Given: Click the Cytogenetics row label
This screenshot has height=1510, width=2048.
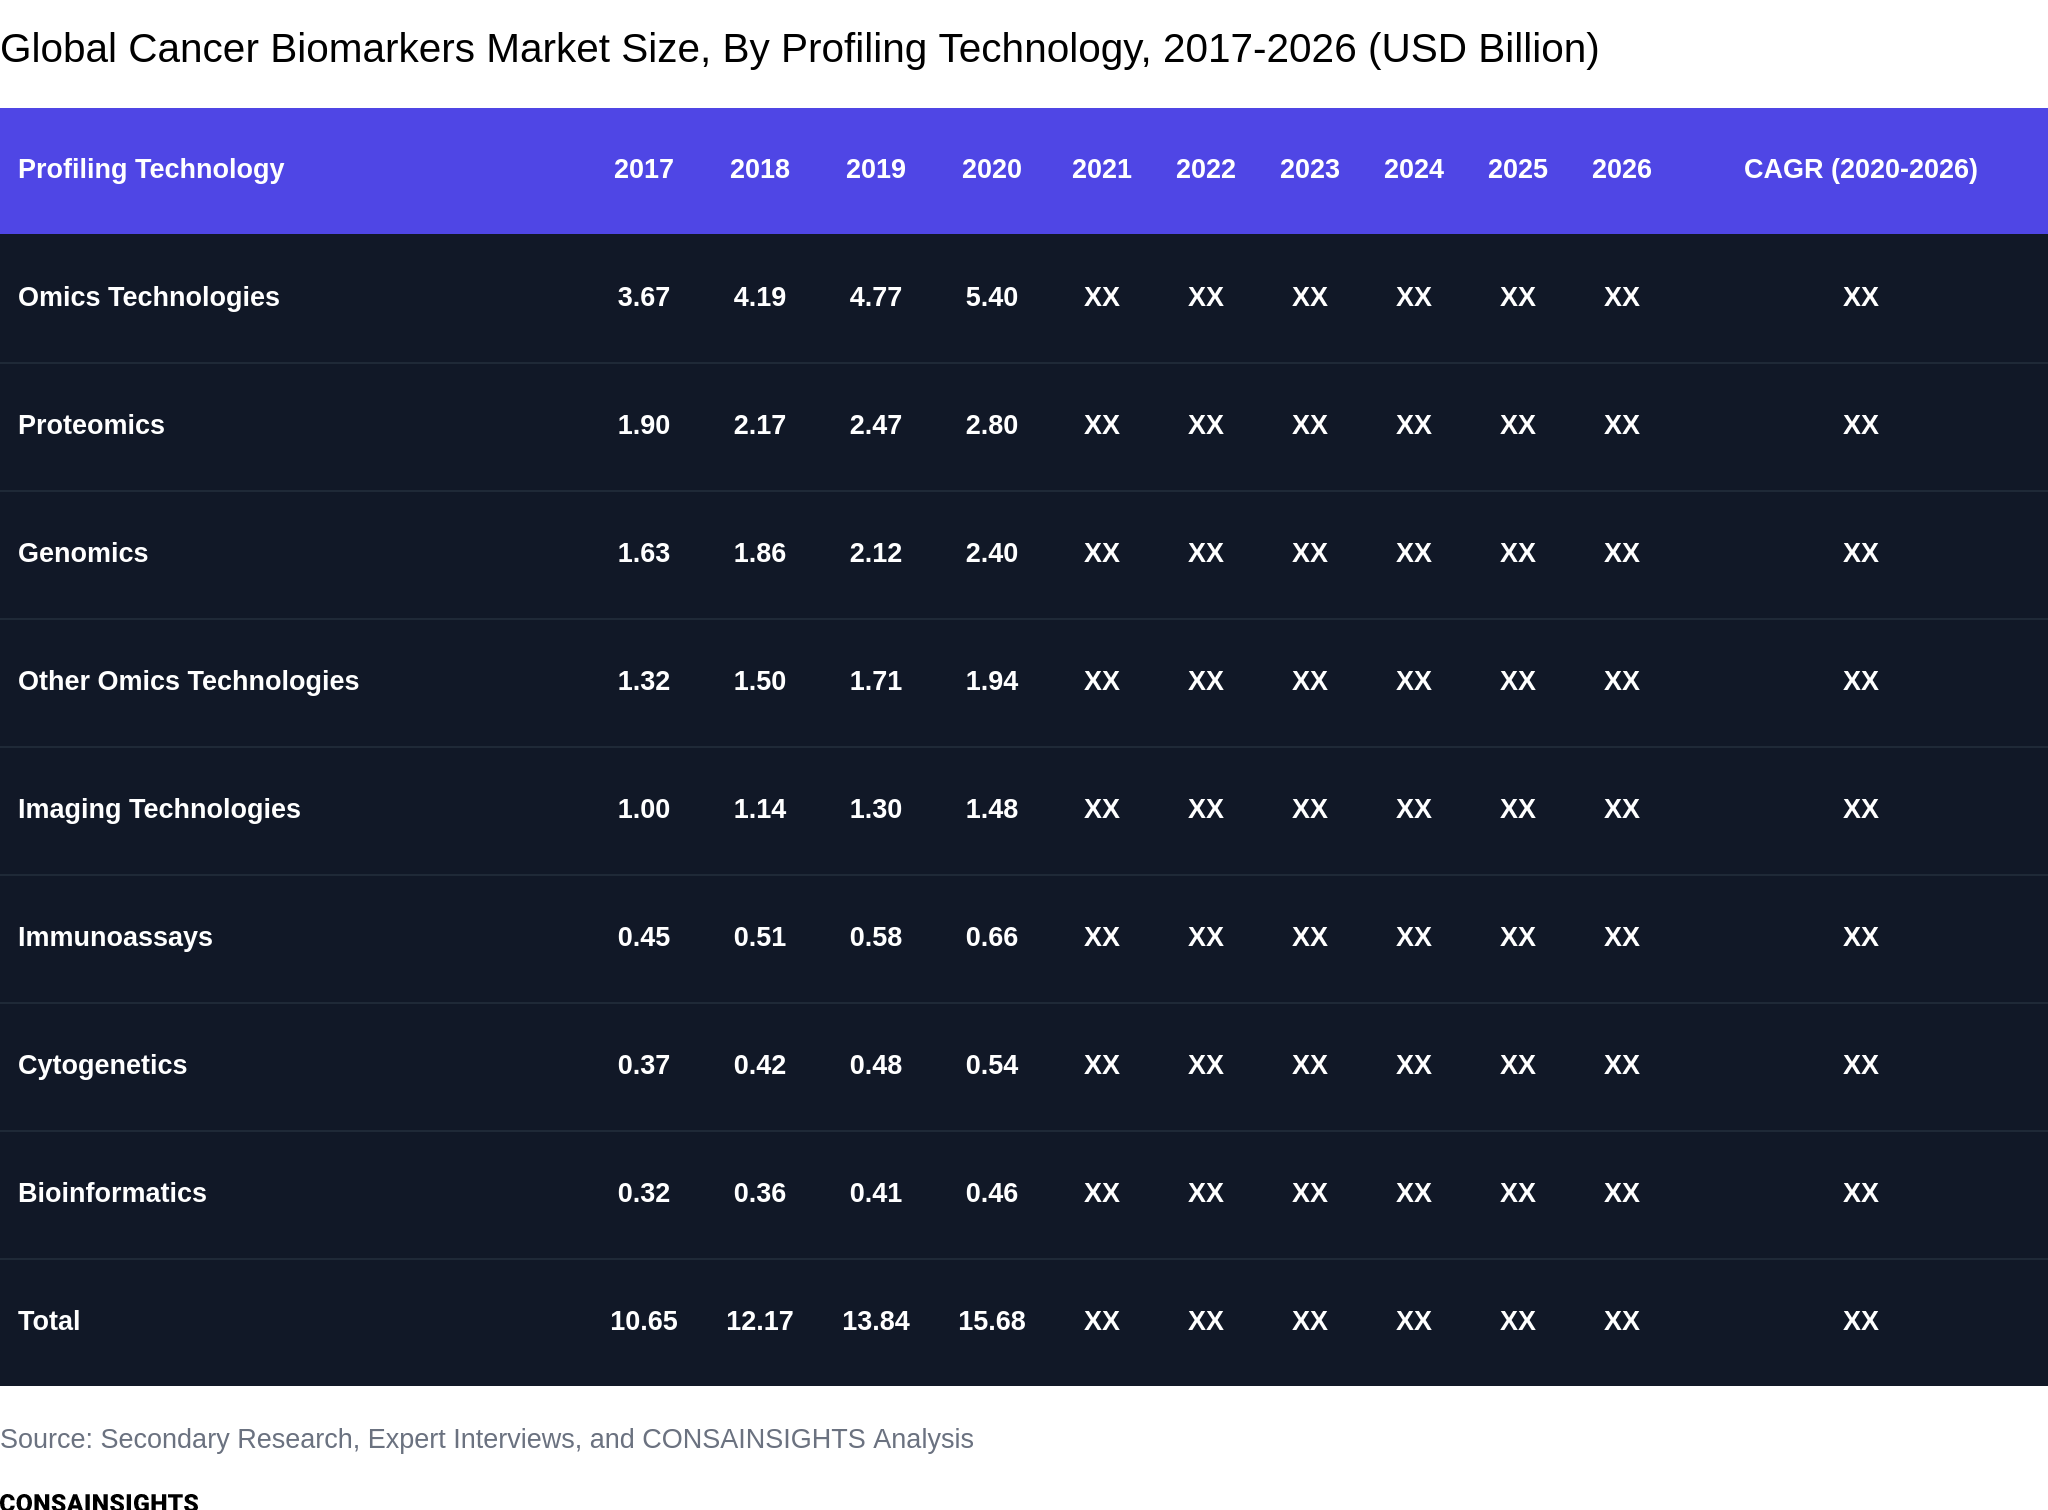Looking at the screenshot, I should (x=102, y=1065).
